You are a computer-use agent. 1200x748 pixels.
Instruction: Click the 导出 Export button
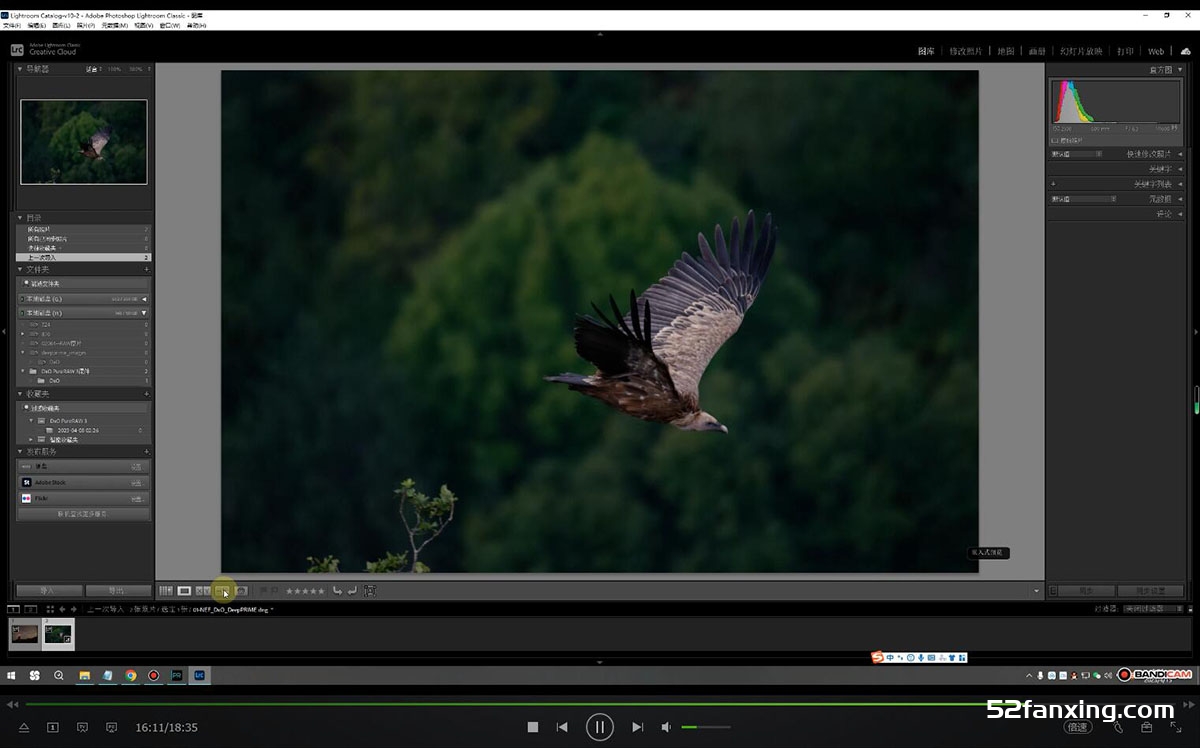click(x=118, y=591)
